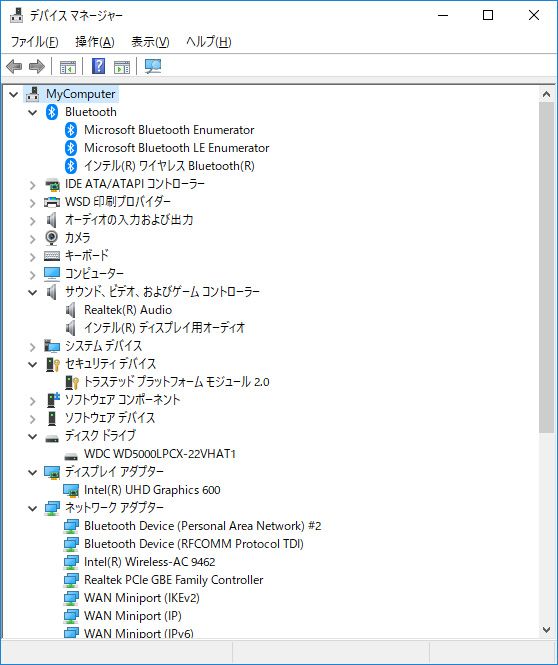This screenshot has width=558, height=665.
Task: Expand オーディオの入力および出力 category
Action: tap(33, 221)
